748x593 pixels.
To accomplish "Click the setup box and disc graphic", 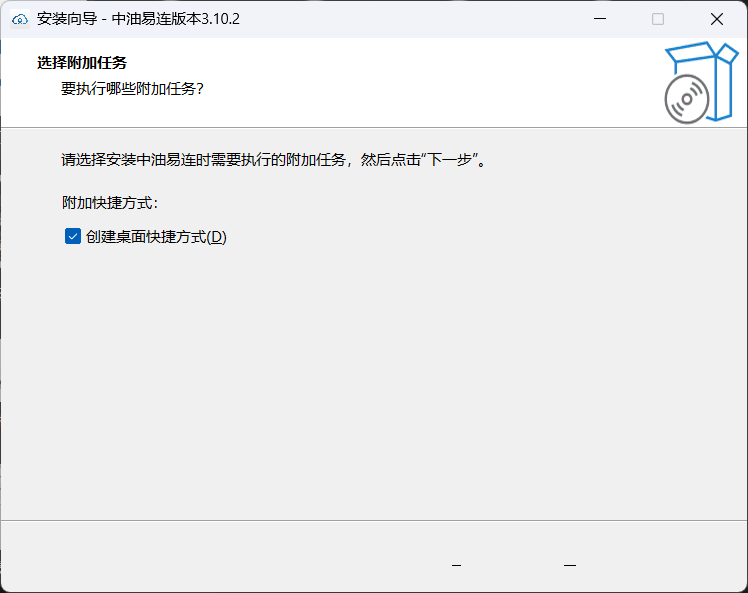I will 701,82.
